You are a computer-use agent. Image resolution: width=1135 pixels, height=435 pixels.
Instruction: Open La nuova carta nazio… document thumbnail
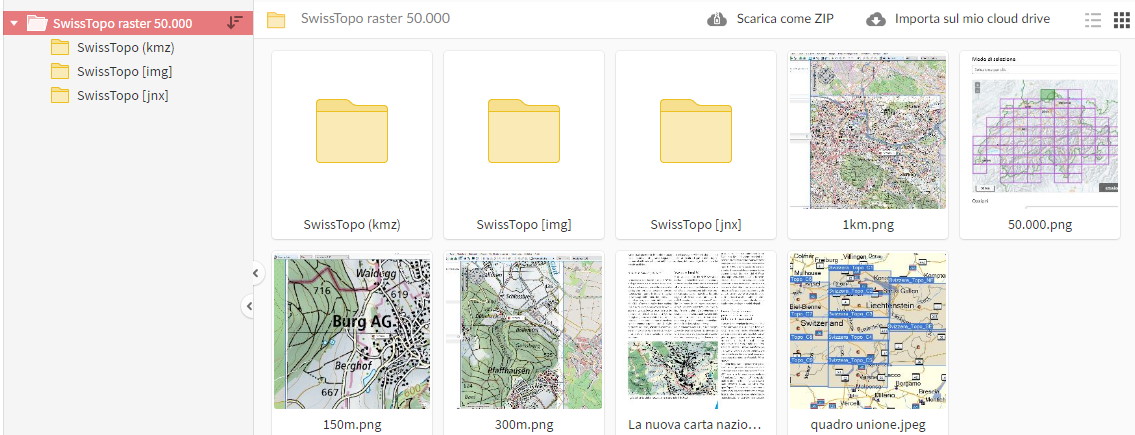[696, 330]
